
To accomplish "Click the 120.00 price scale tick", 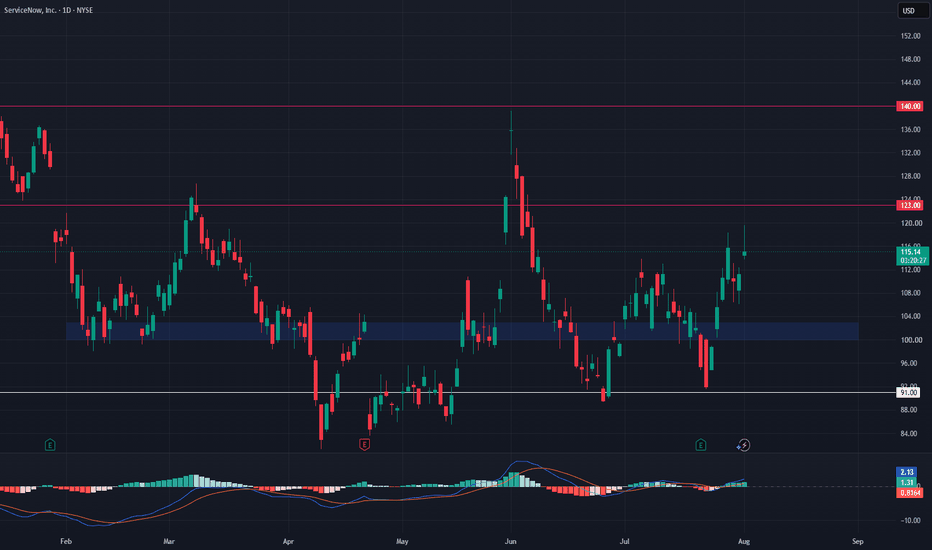I will point(911,223).
